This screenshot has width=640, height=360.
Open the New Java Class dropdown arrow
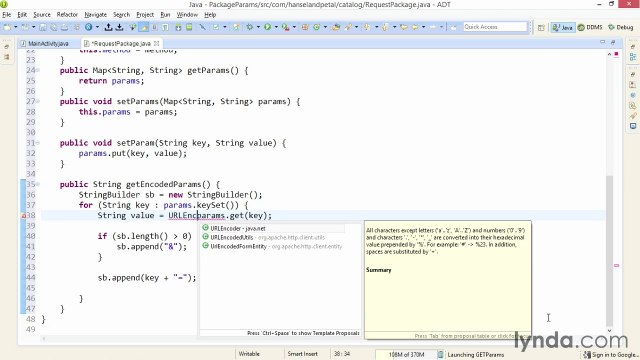325,27
